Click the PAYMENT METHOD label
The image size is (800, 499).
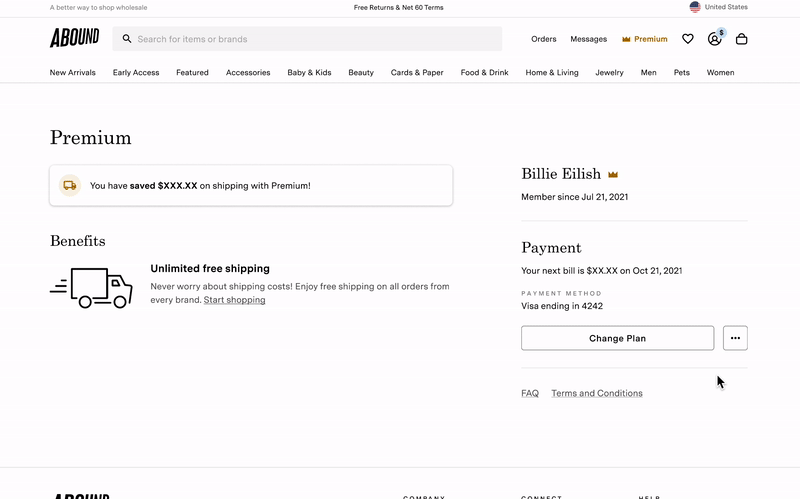(x=561, y=293)
